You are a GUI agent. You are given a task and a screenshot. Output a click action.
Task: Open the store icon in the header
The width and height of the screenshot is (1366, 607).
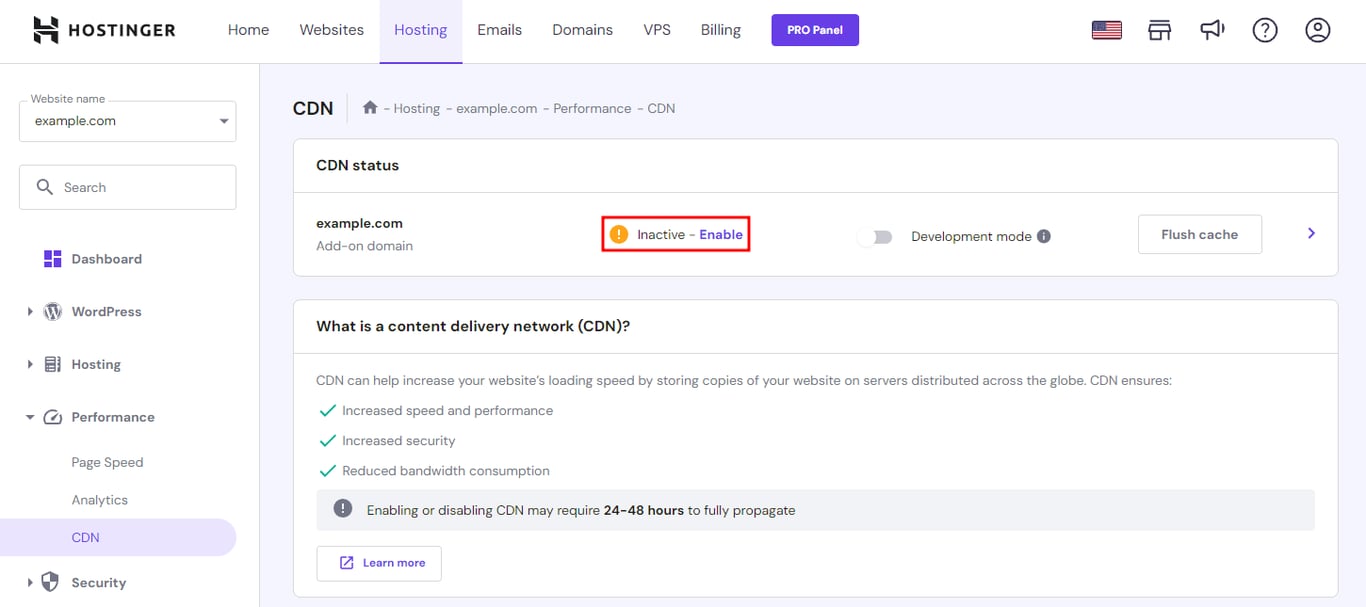point(1159,30)
